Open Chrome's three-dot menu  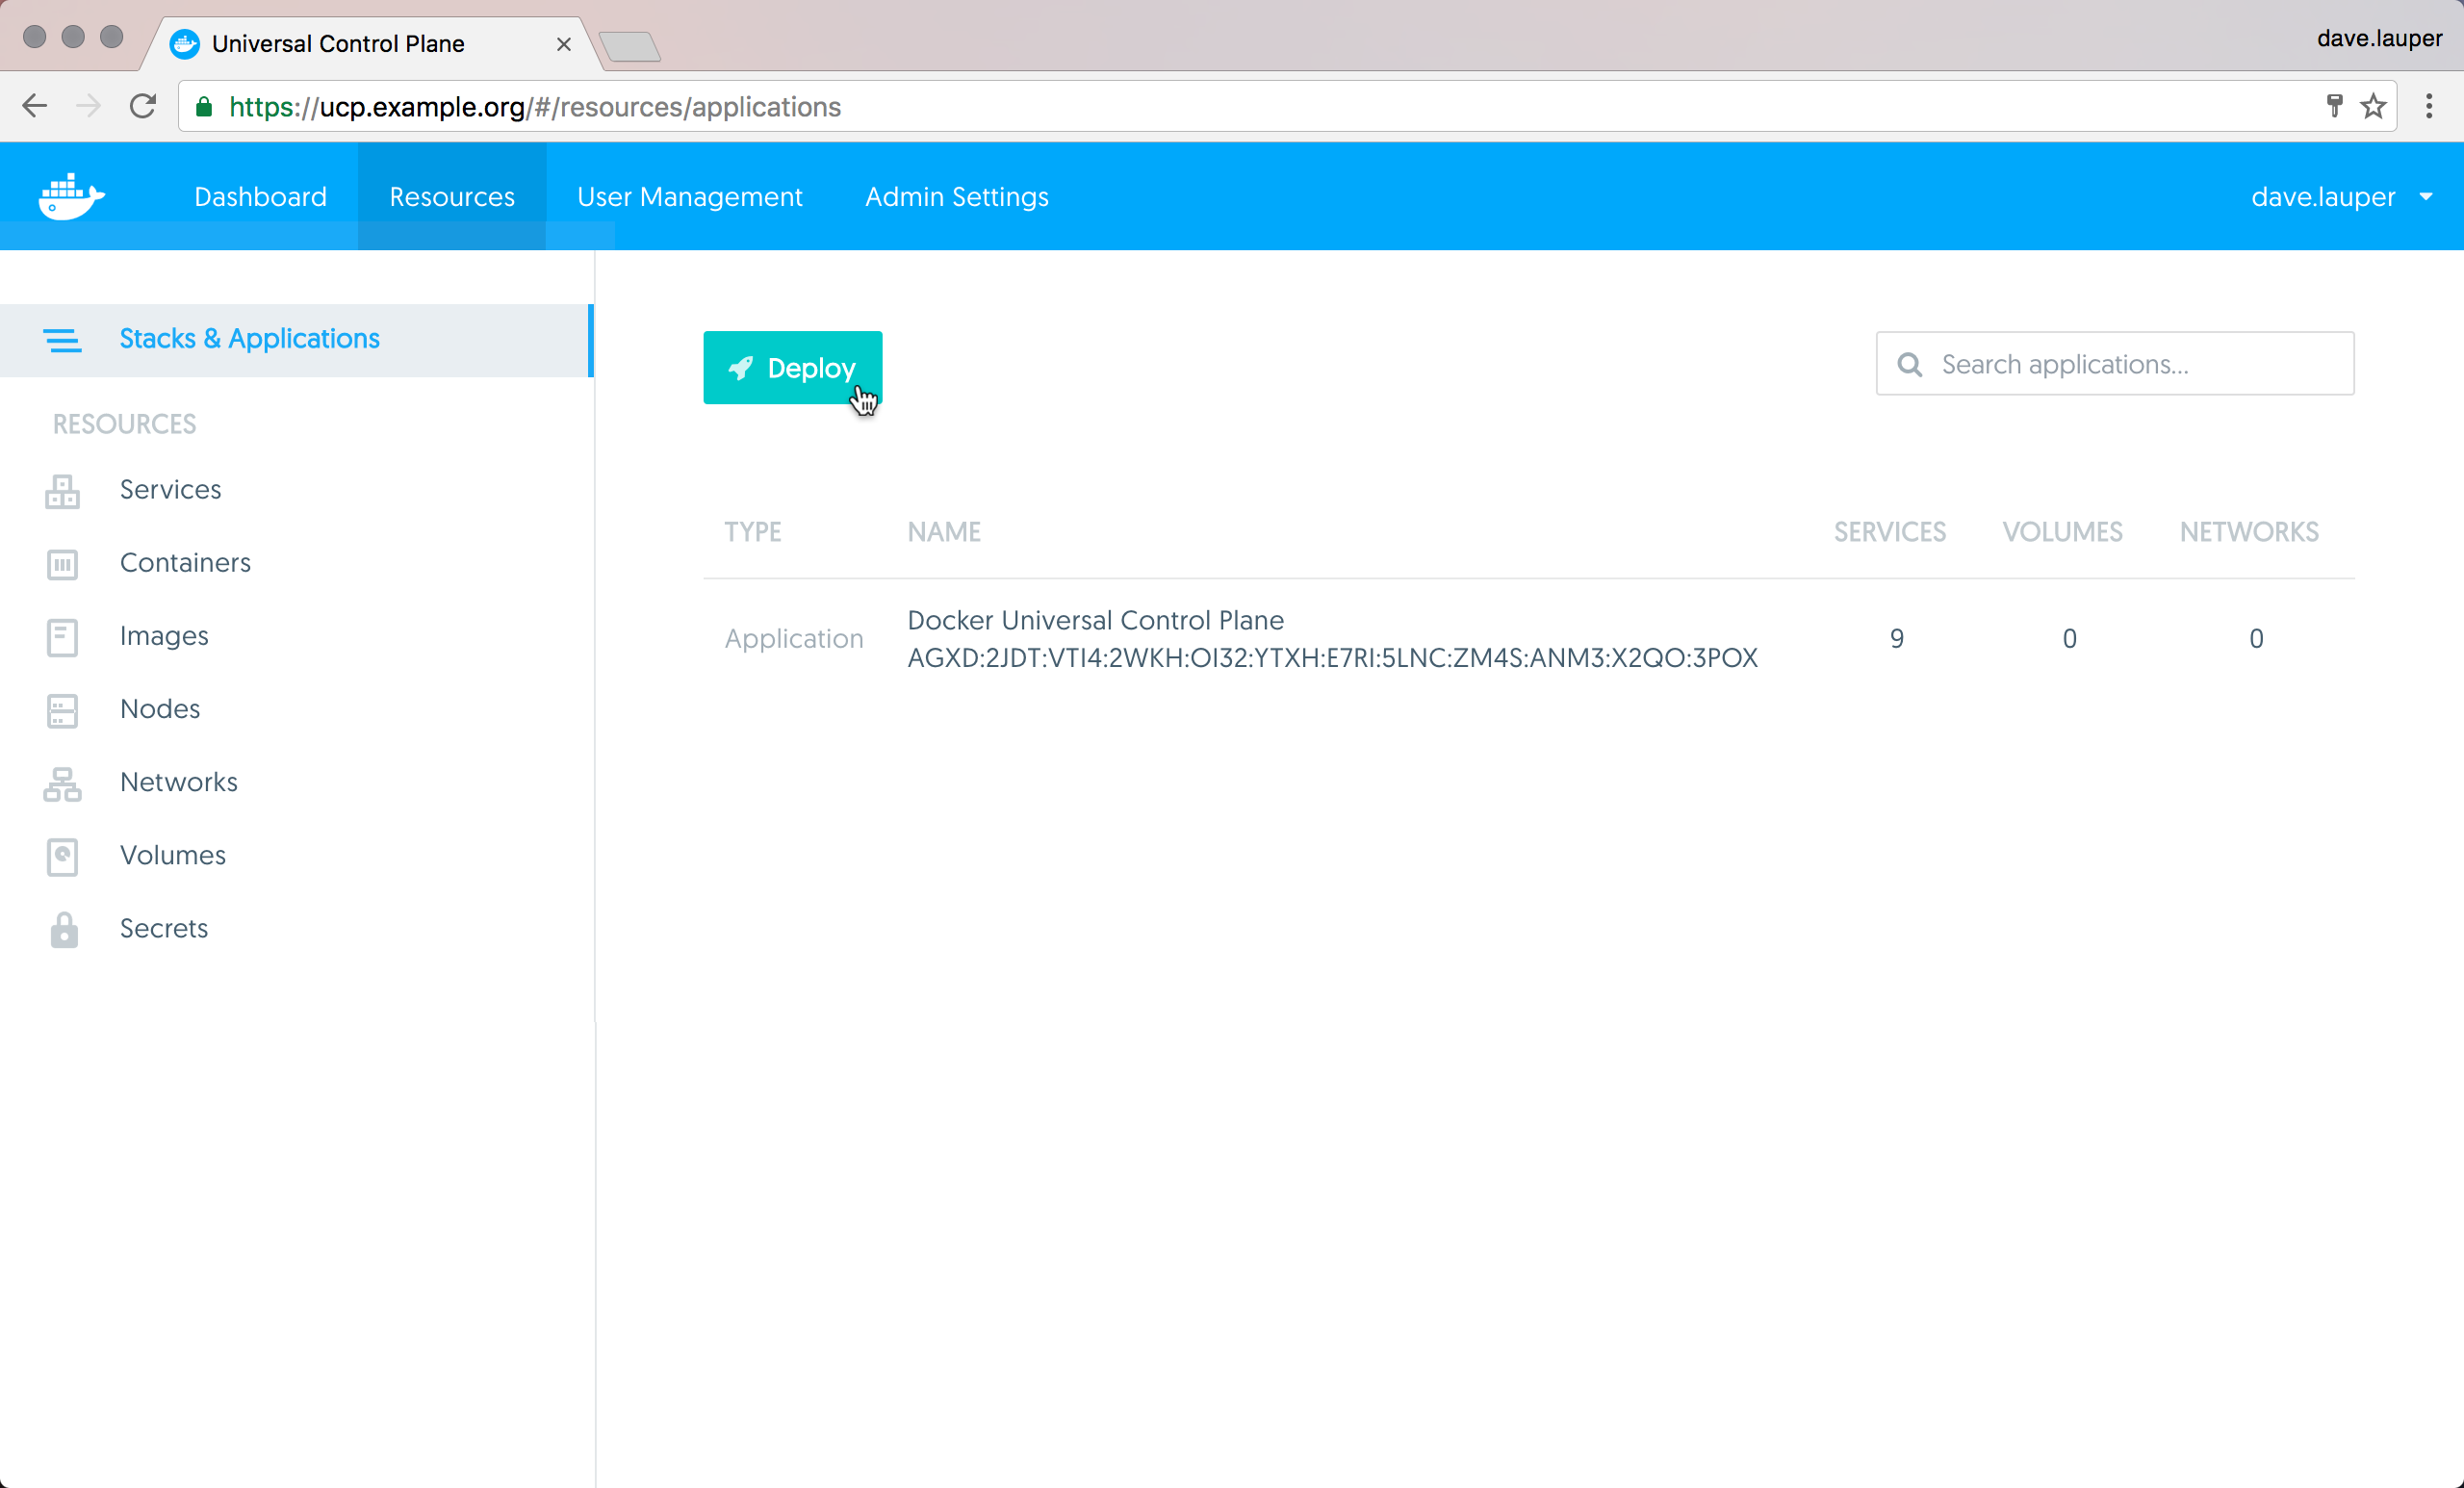(2428, 106)
